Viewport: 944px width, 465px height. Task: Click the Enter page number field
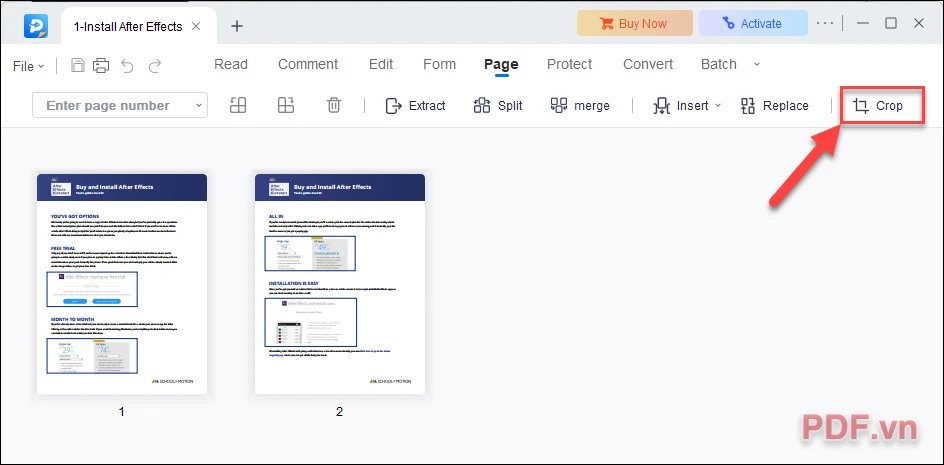[120, 105]
